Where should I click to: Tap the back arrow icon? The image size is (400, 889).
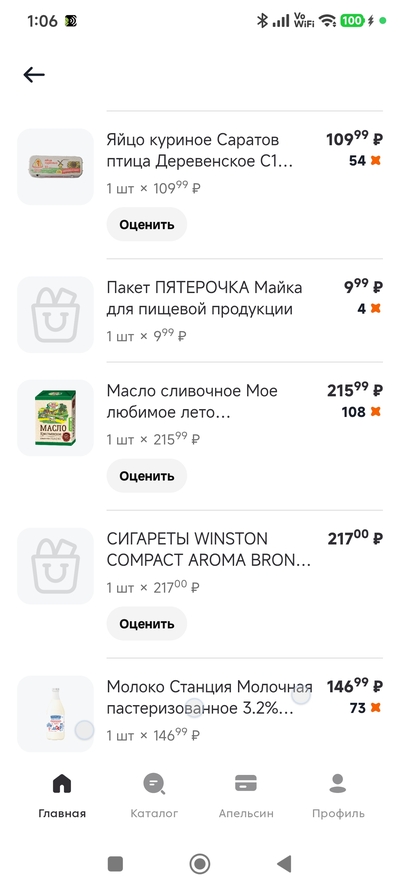(x=33, y=74)
